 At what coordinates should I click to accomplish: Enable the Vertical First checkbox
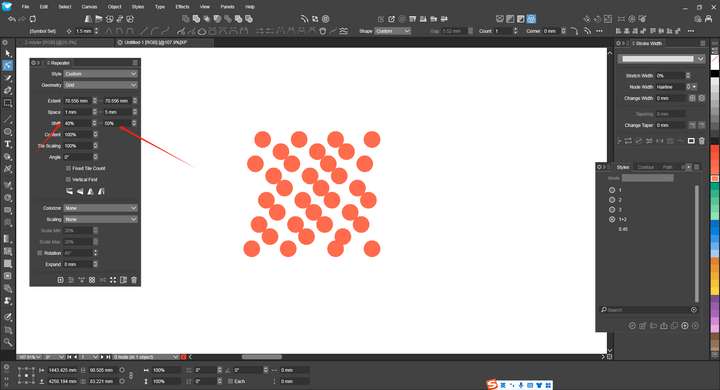pos(68,179)
